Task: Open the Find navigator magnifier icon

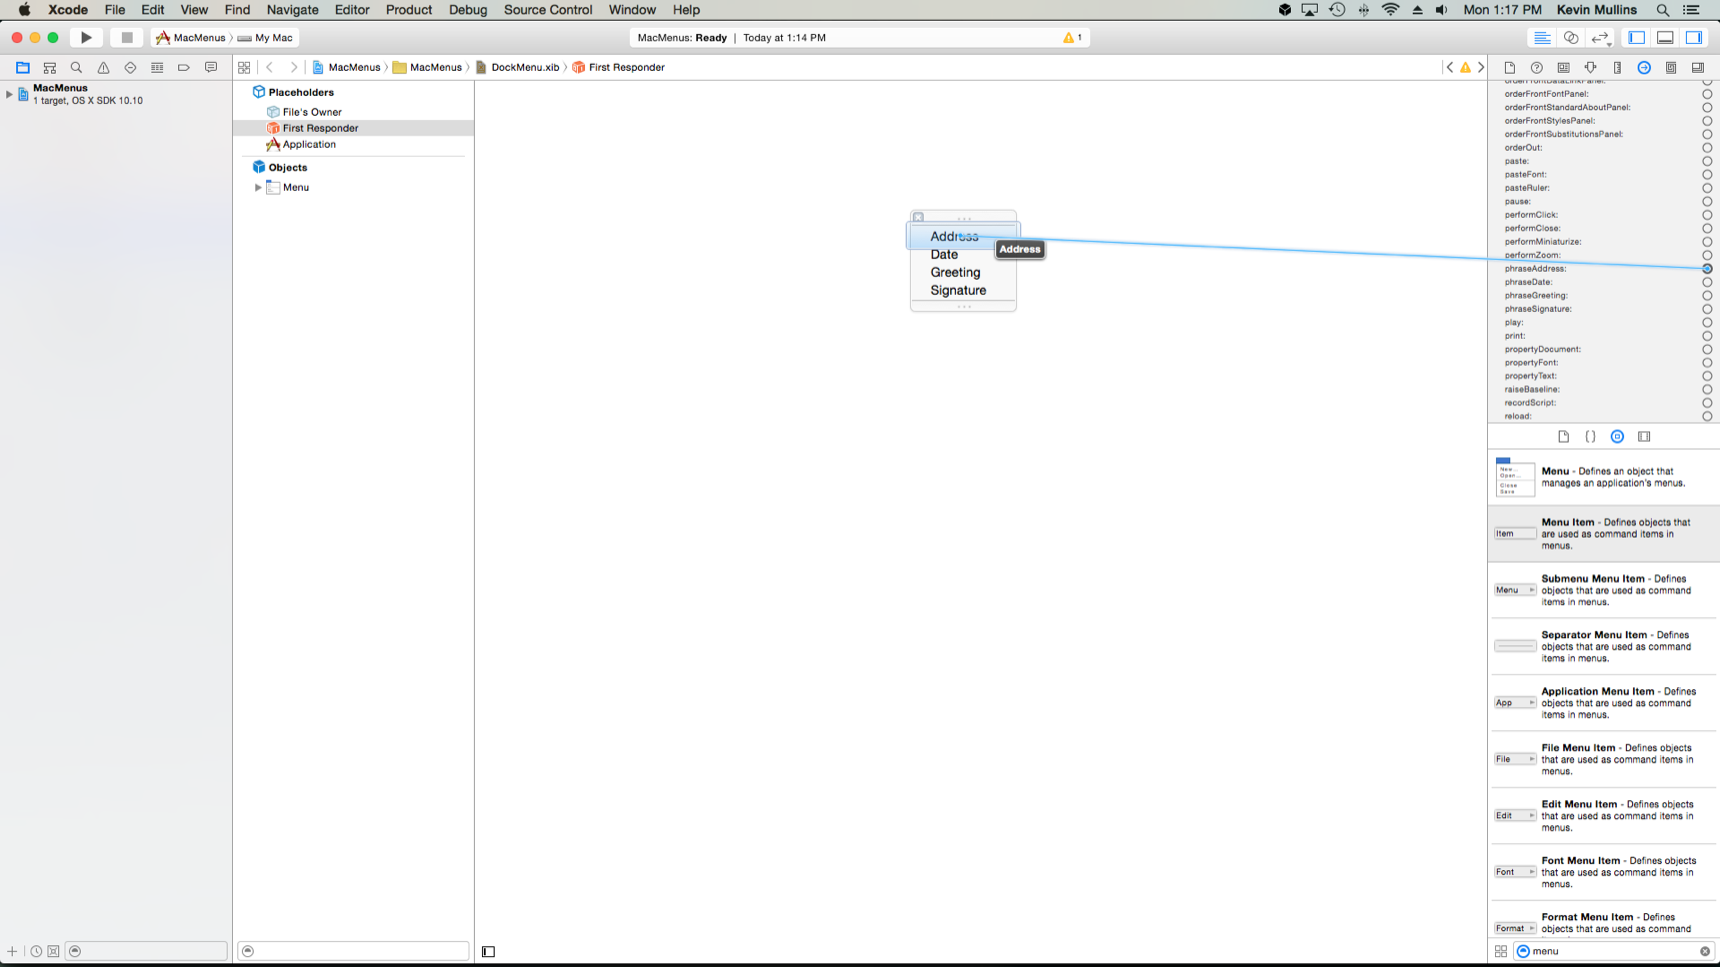Action: click(76, 68)
